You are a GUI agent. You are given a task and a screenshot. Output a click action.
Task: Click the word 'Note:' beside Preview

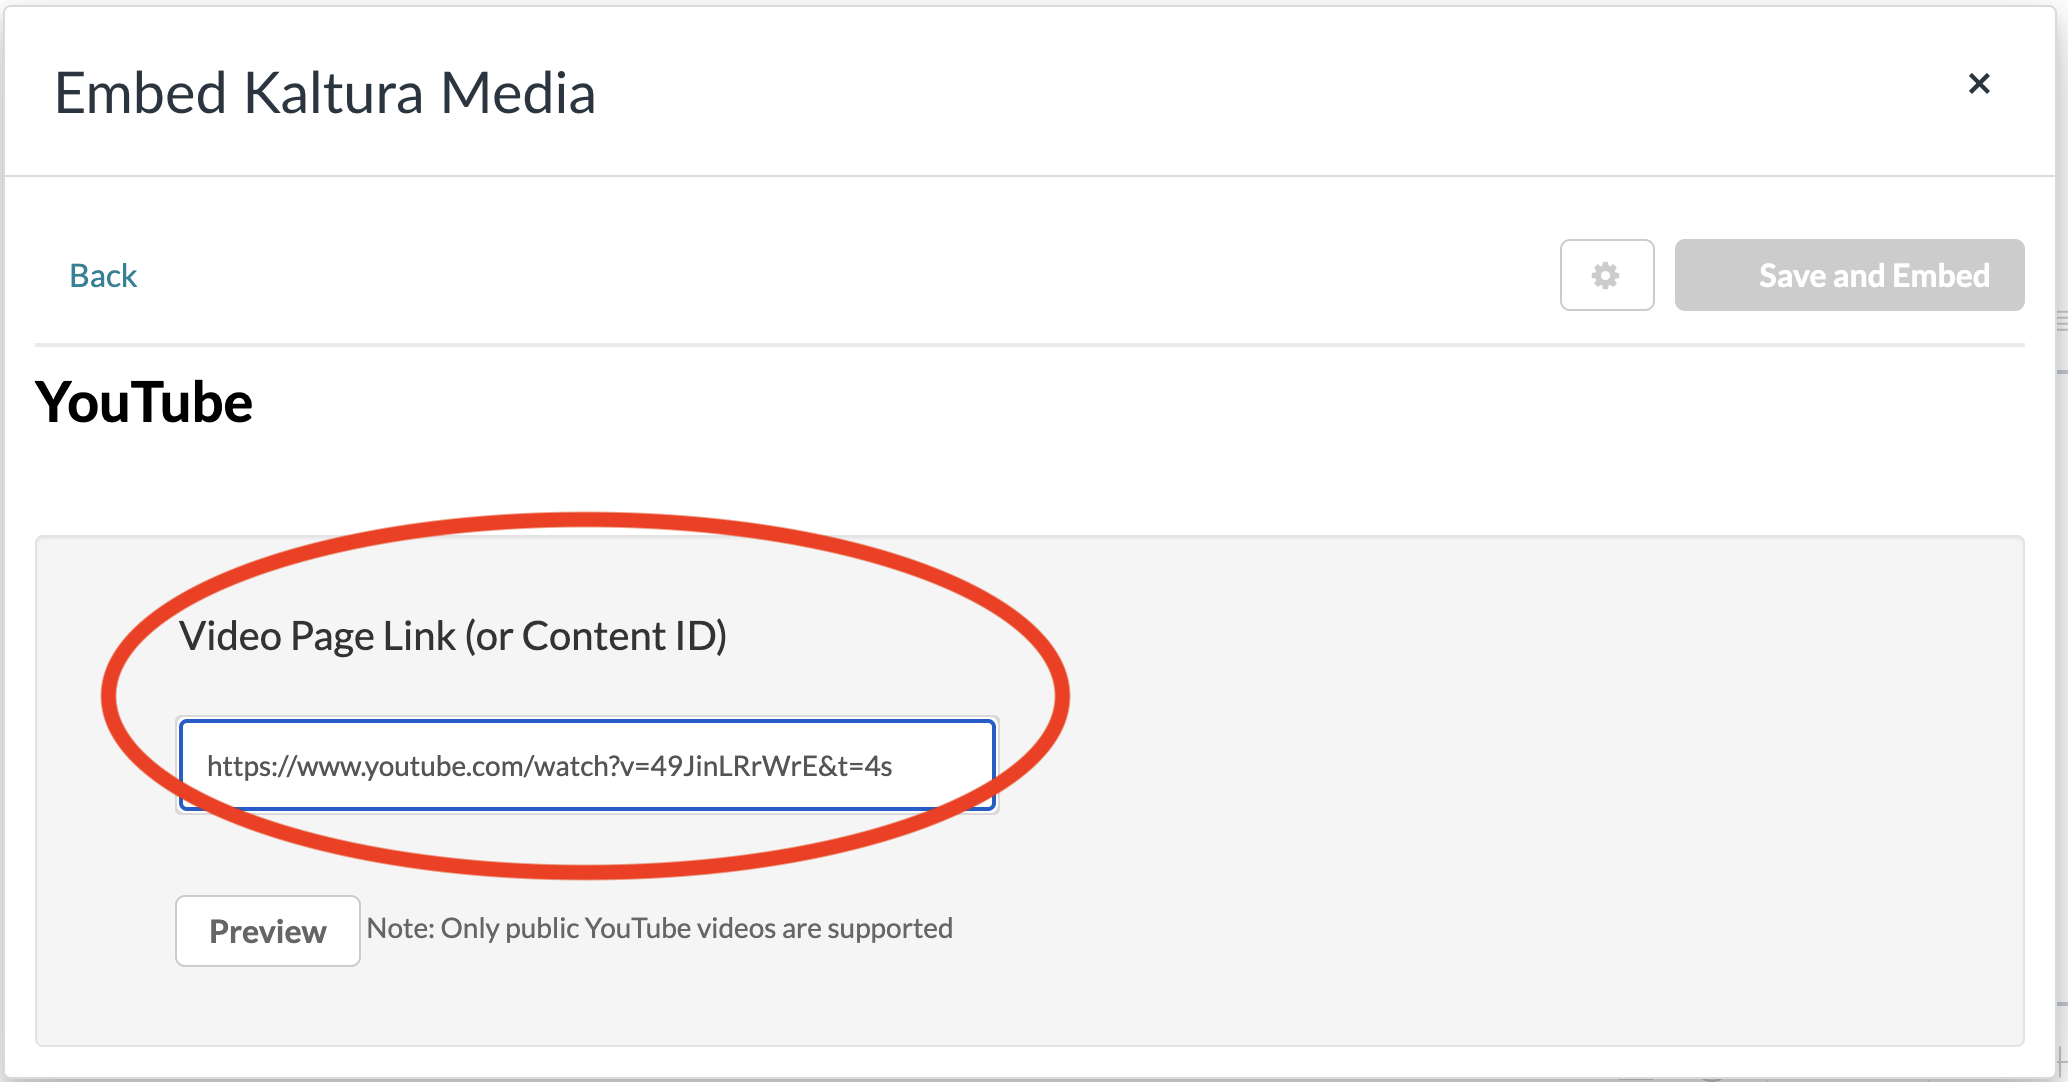[400, 928]
